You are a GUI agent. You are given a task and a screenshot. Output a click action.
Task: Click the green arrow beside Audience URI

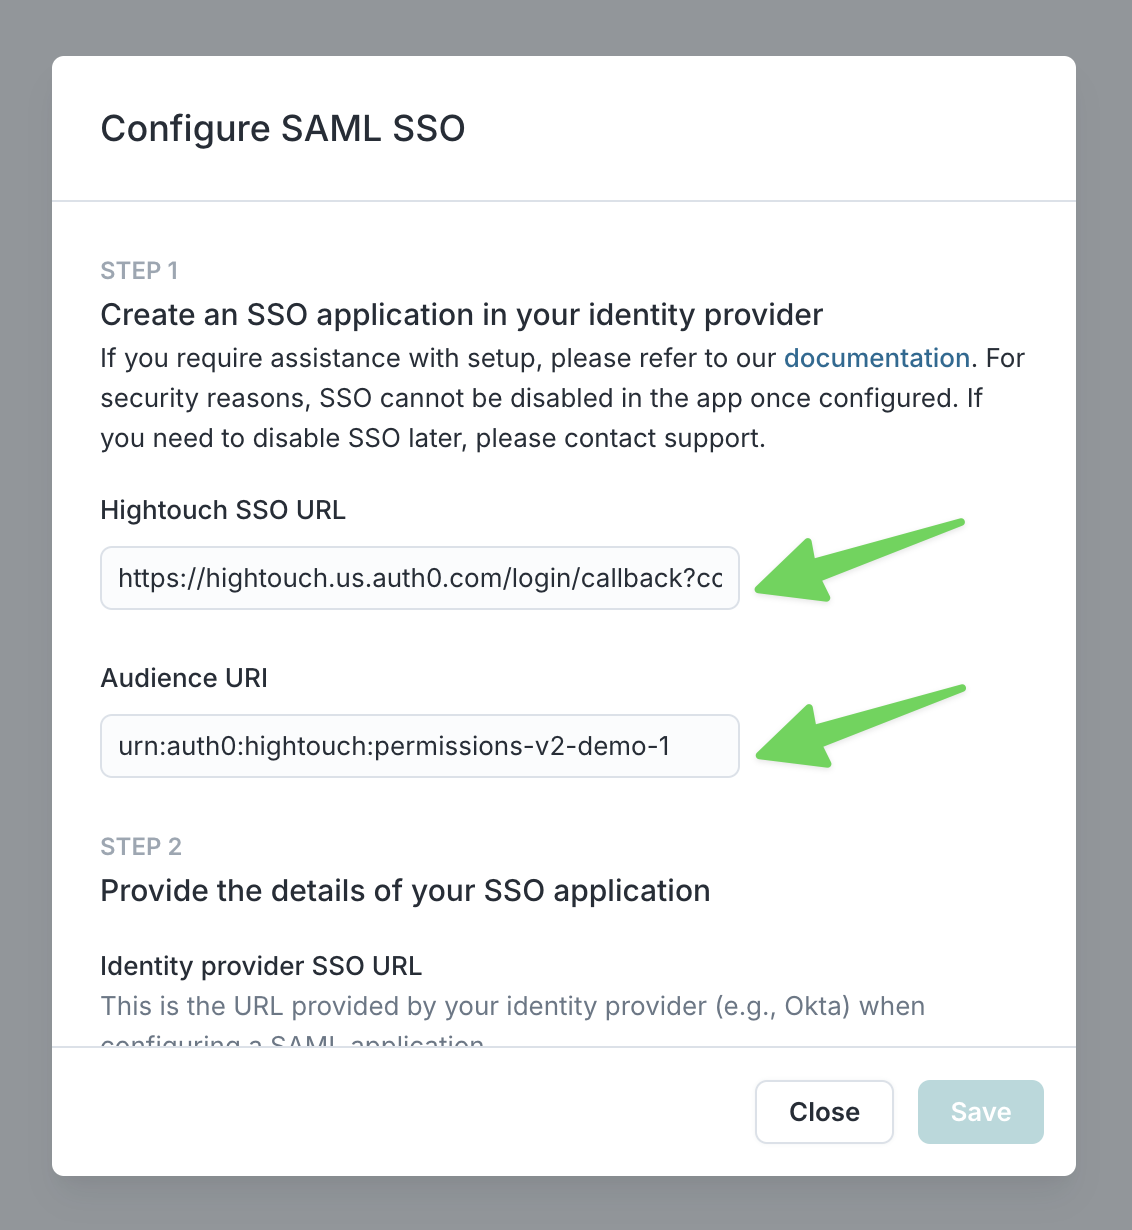pyautogui.click(x=850, y=728)
